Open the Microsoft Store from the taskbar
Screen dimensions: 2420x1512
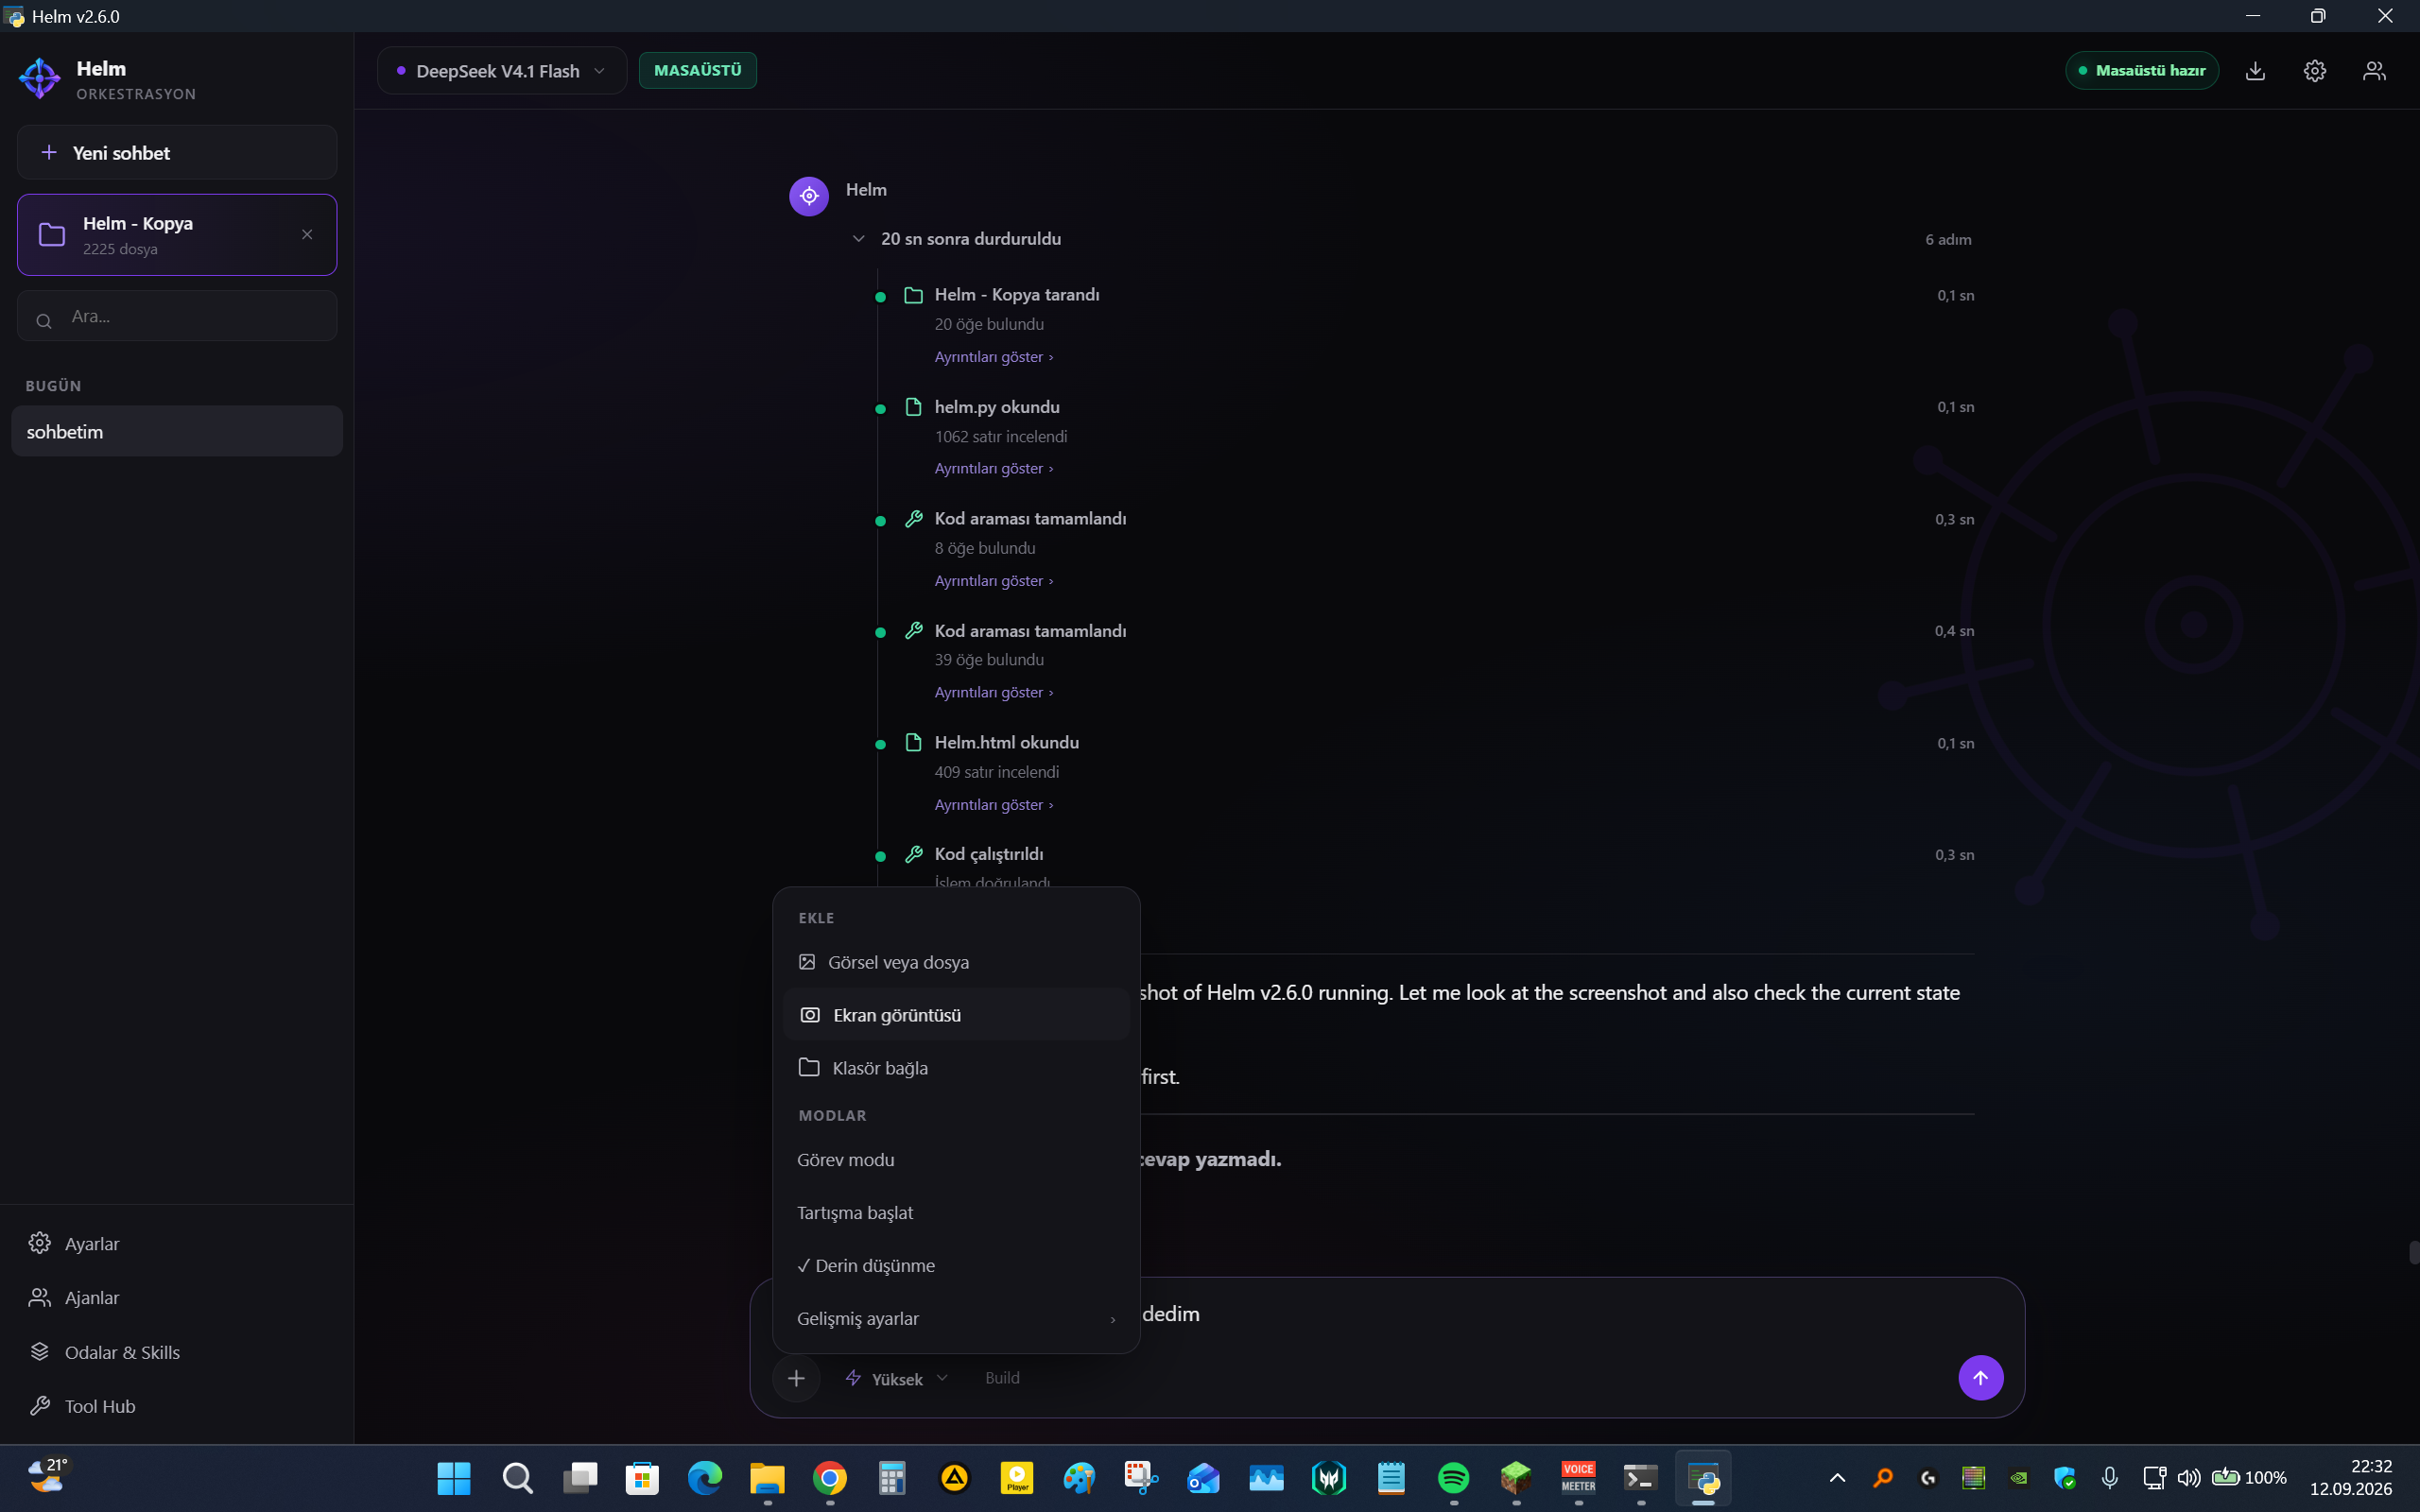point(642,1478)
